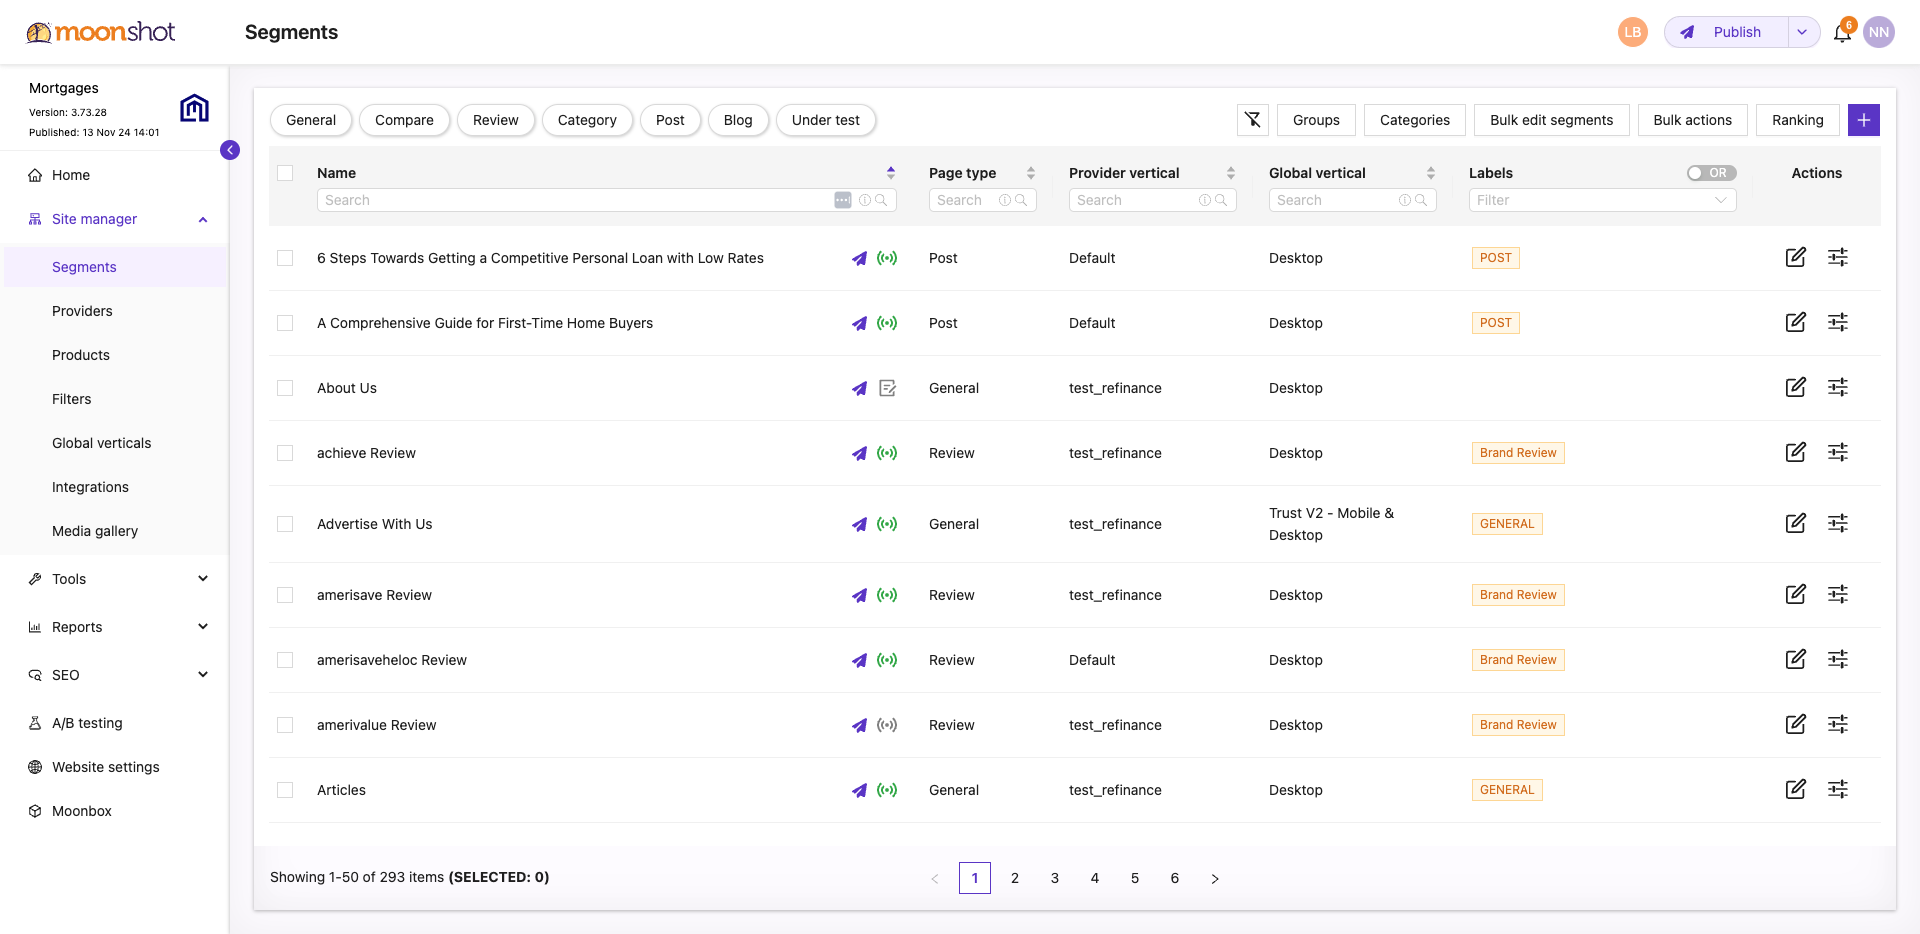Screen dimensions: 1920x934
Task: Open the Publish dropdown arrow
Action: 1802,32
